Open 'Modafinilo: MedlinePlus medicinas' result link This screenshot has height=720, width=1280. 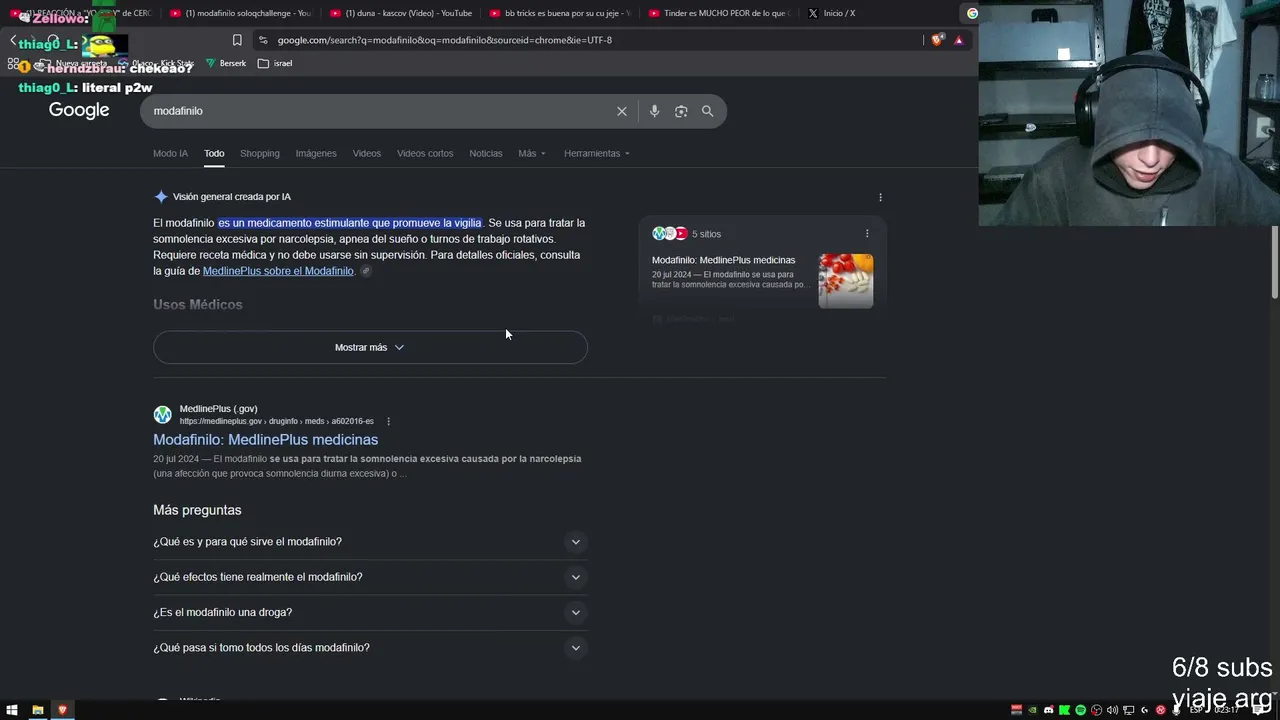coord(265,440)
